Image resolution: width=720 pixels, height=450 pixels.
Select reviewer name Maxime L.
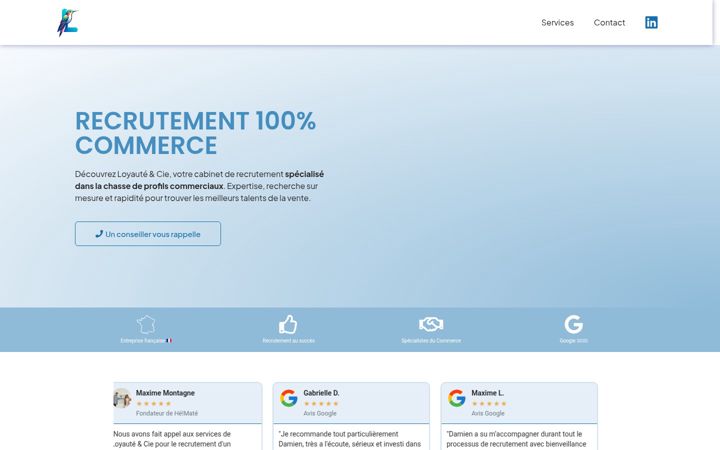tap(488, 393)
